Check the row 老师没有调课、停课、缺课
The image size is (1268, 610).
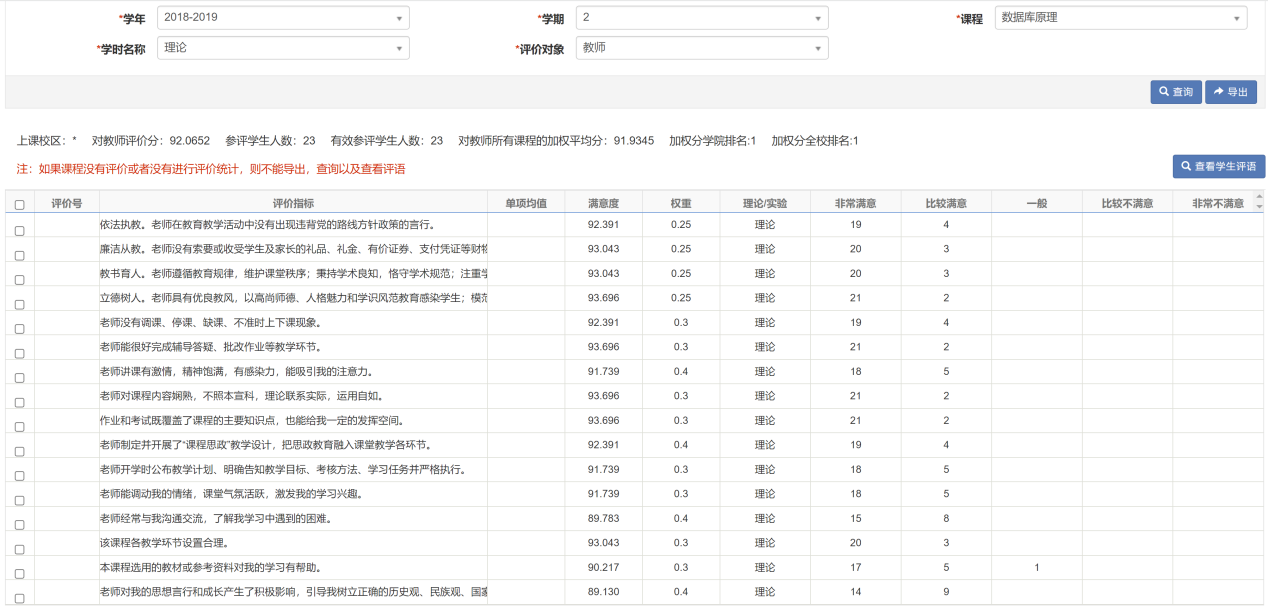point(19,328)
